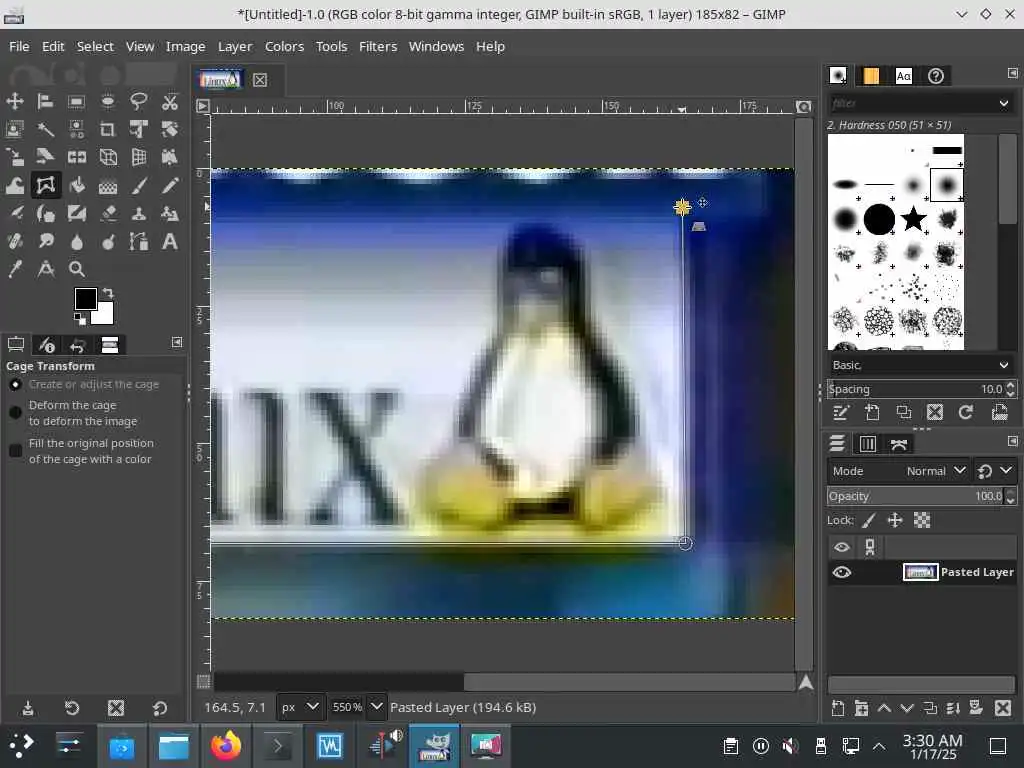Open tool options panel configuration menu
This screenshot has width=1024, height=768.
tap(177, 342)
